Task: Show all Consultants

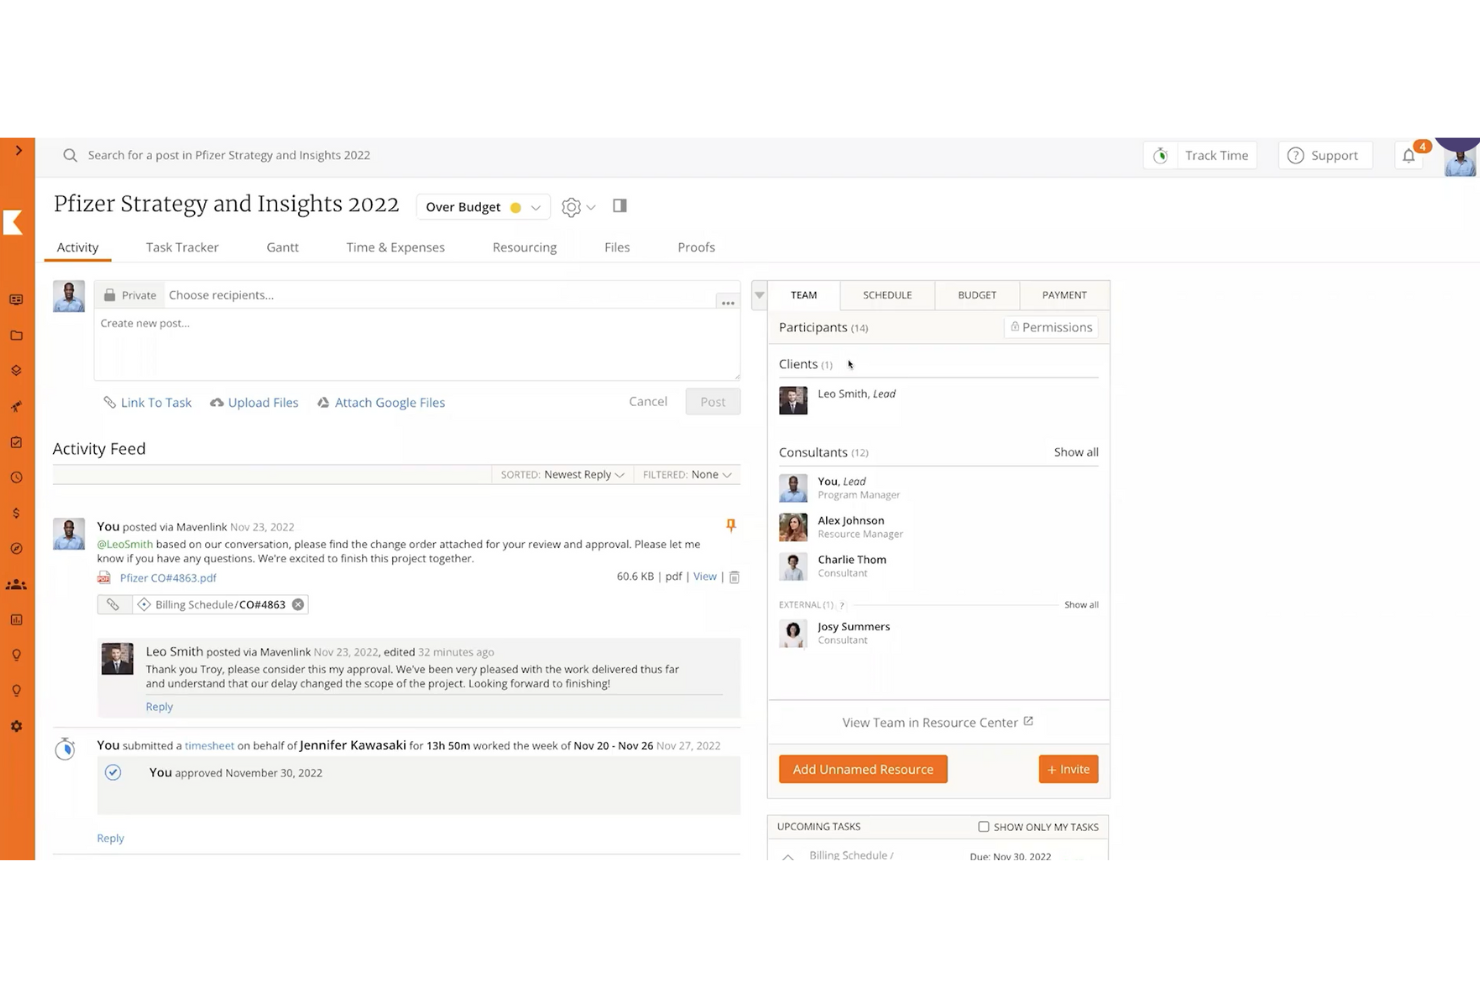Action: [x=1076, y=452]
